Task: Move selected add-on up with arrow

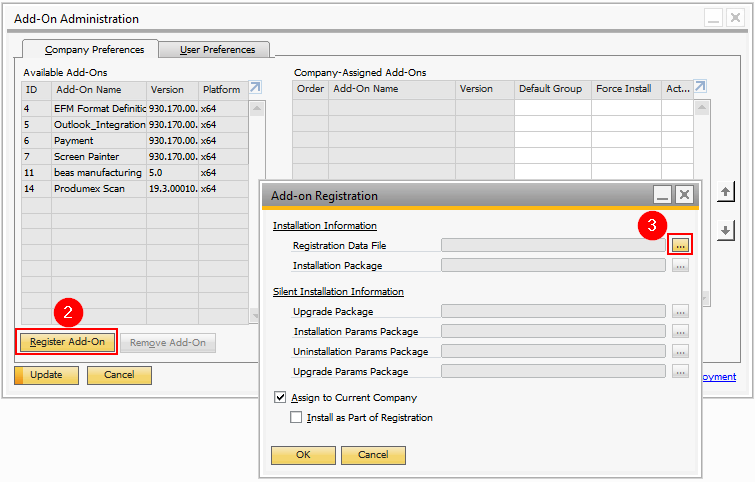Action: 727,191
